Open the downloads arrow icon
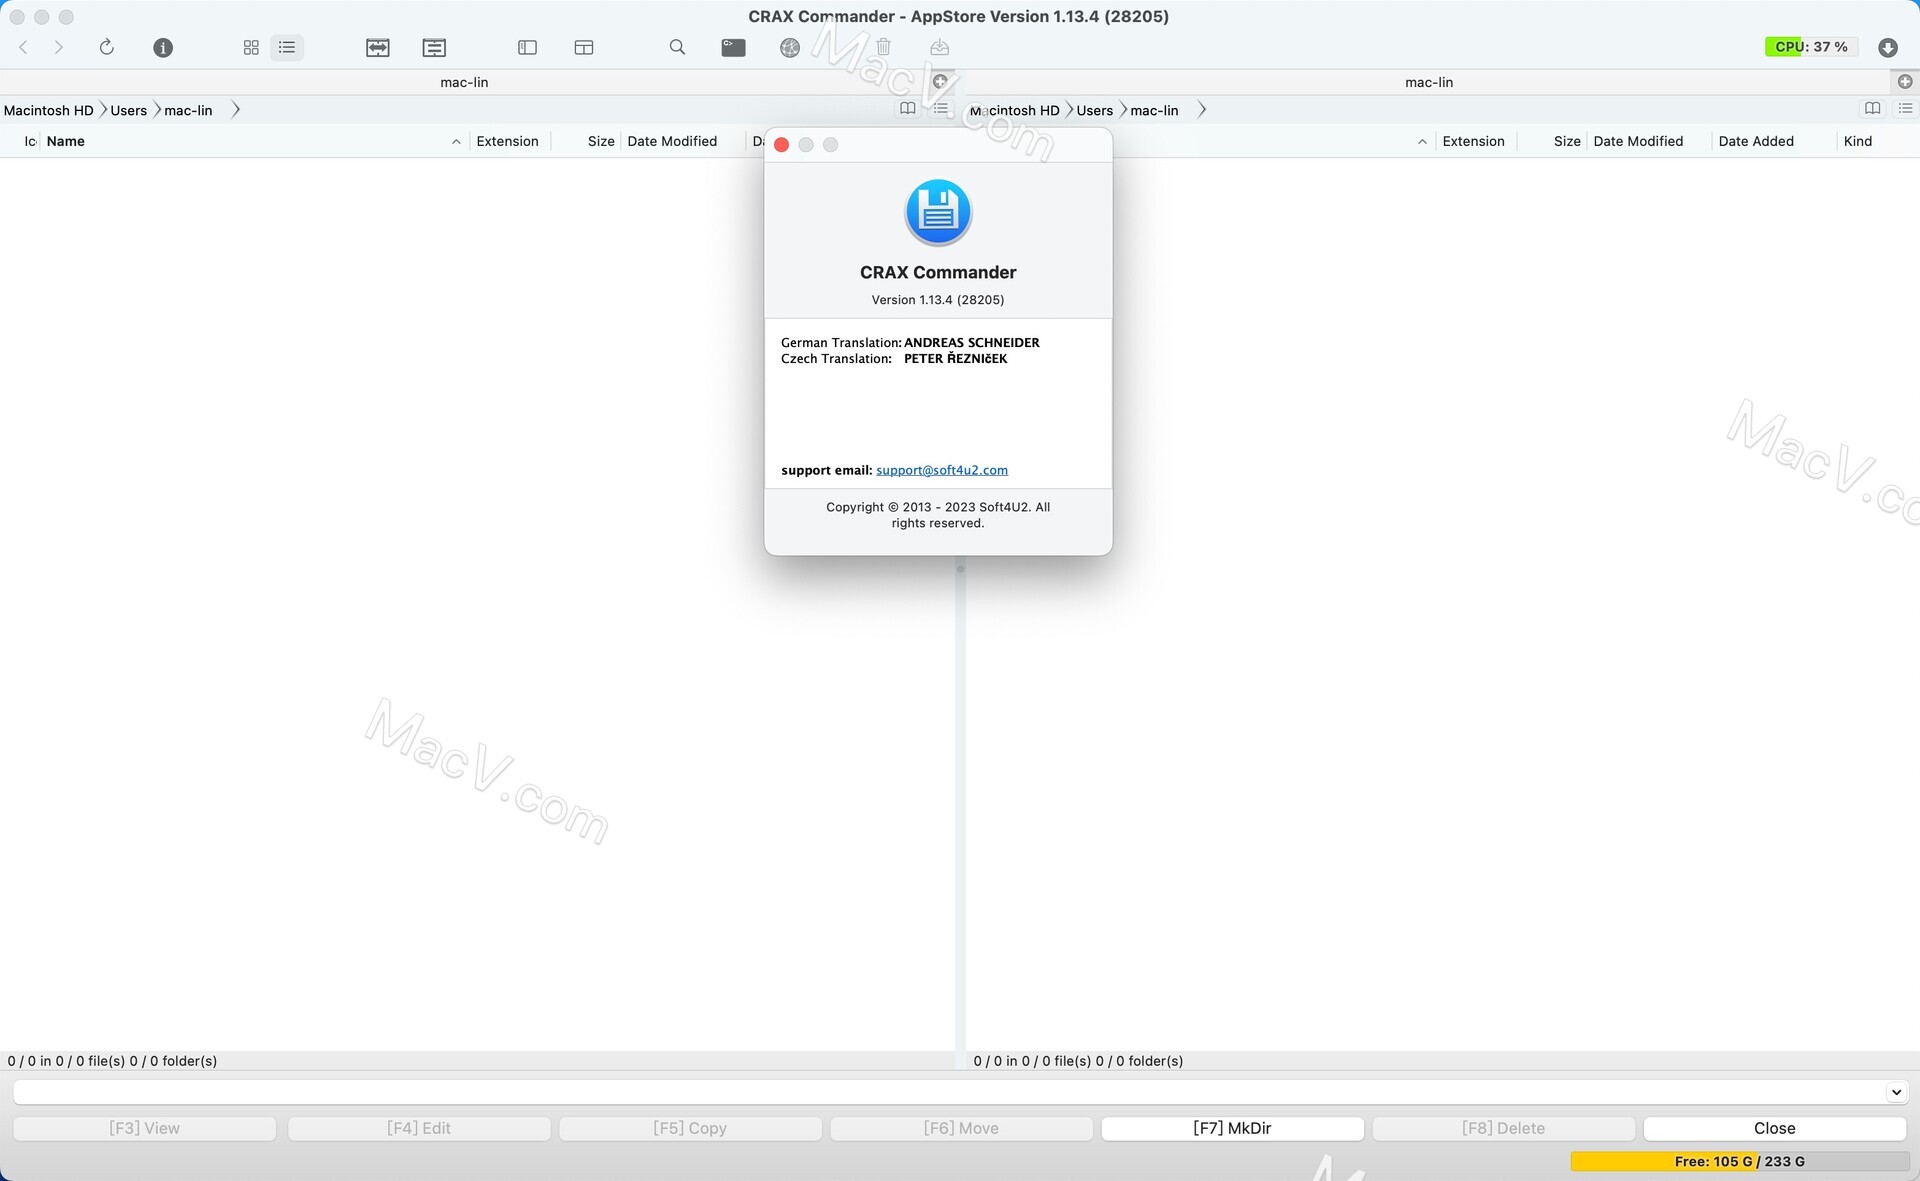1920x1181 pixels. [1888, 47]
